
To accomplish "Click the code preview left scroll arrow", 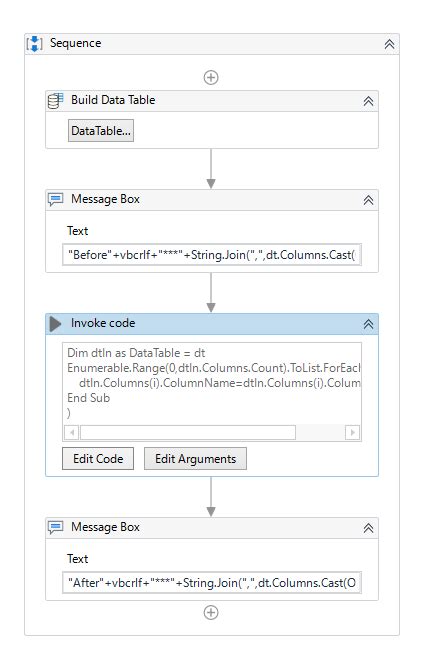I will click(72, 432).
